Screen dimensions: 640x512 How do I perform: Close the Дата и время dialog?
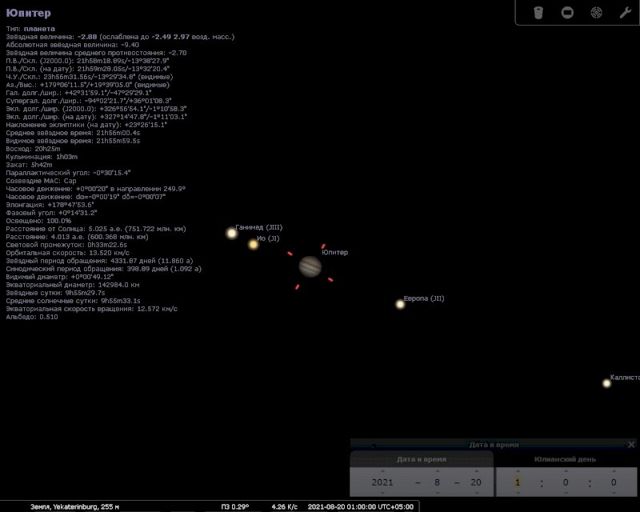pyautogui.click(x=631, y=444)
